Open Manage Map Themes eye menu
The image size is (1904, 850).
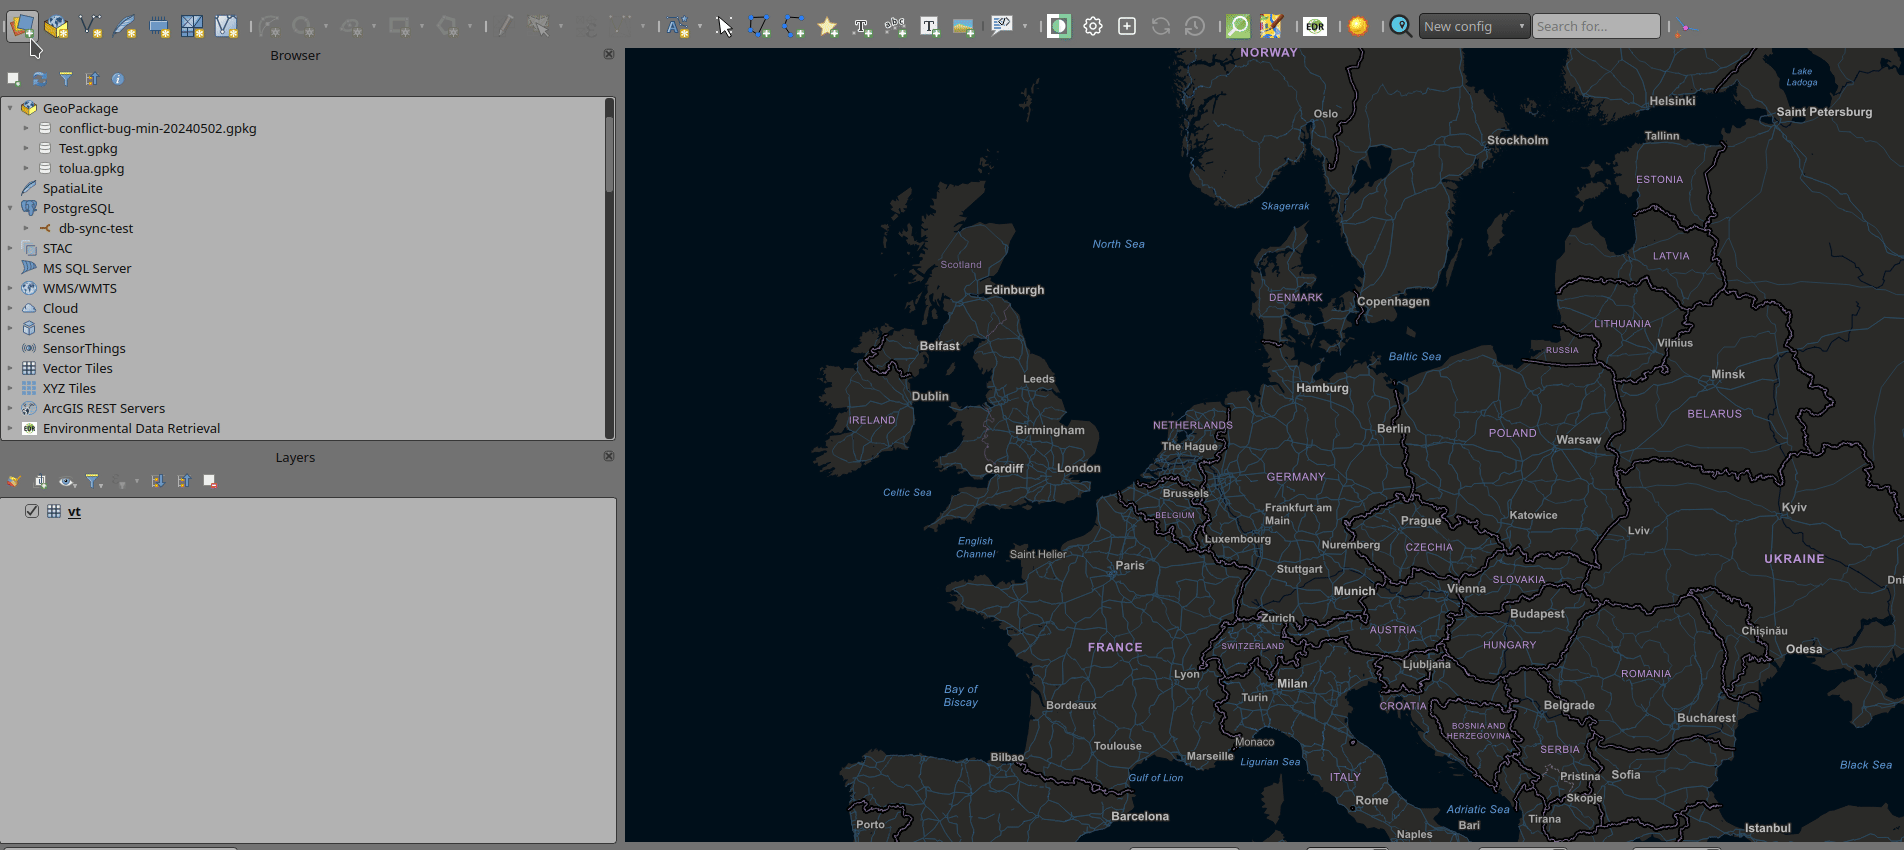point(66,482)
